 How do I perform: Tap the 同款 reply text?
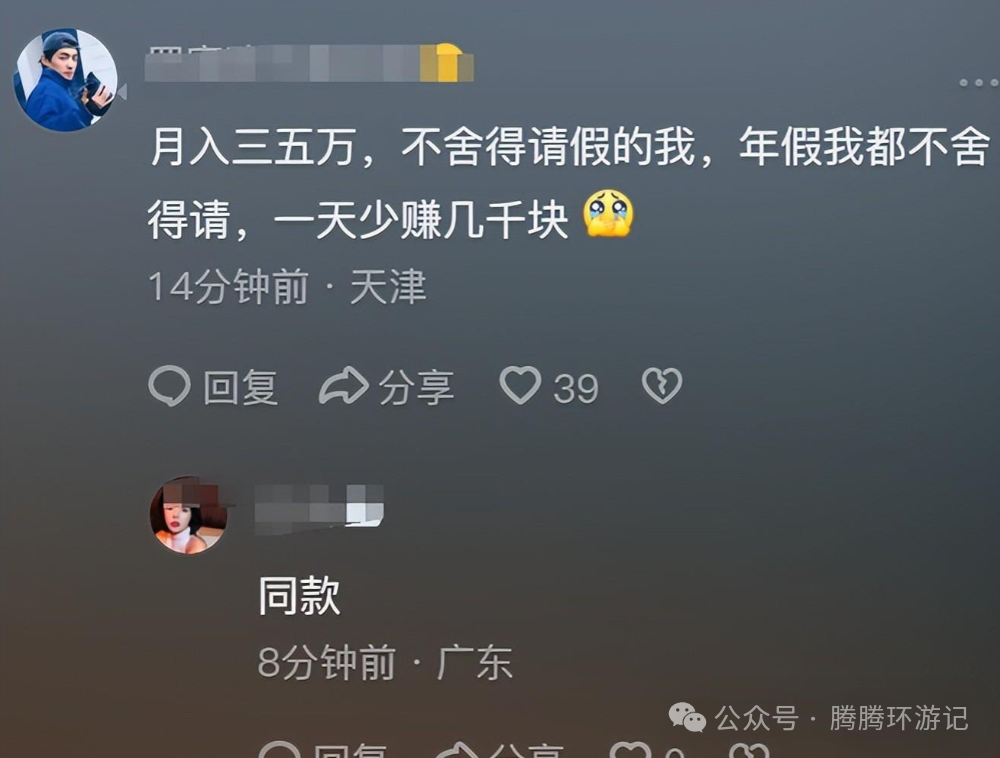(x=299, y=596)
